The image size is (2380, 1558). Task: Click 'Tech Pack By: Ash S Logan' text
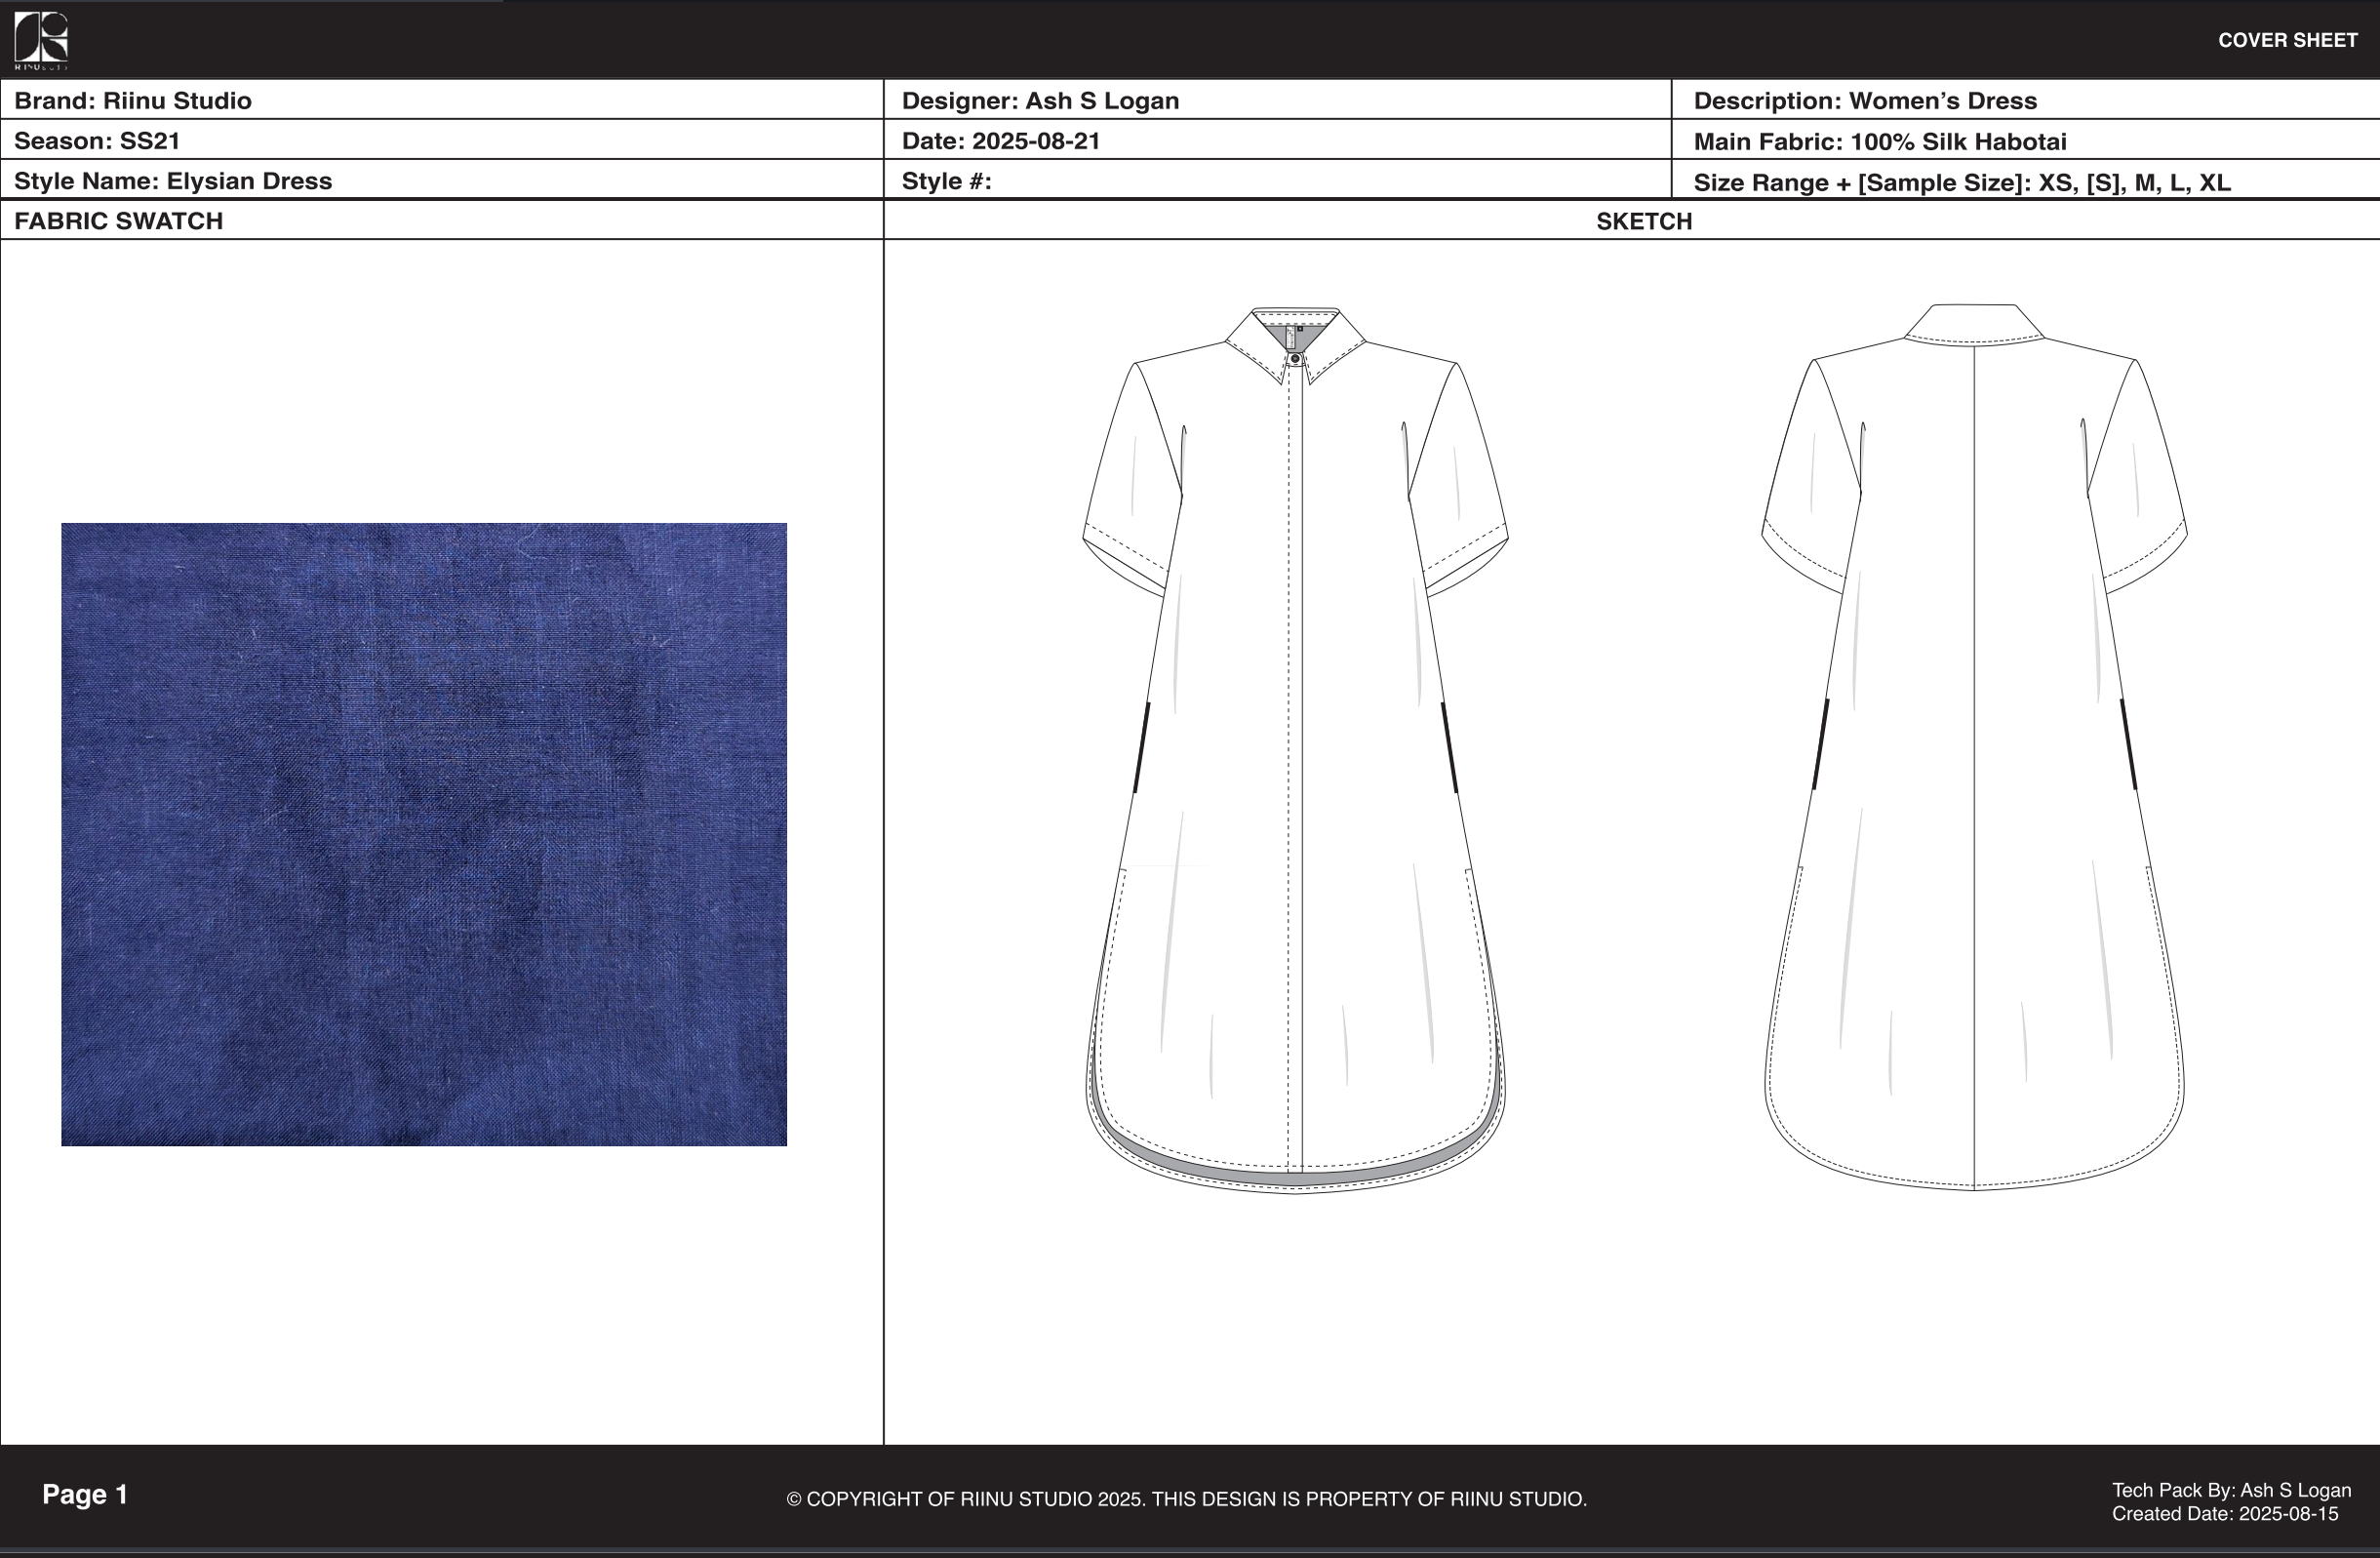(2231, 1490)
